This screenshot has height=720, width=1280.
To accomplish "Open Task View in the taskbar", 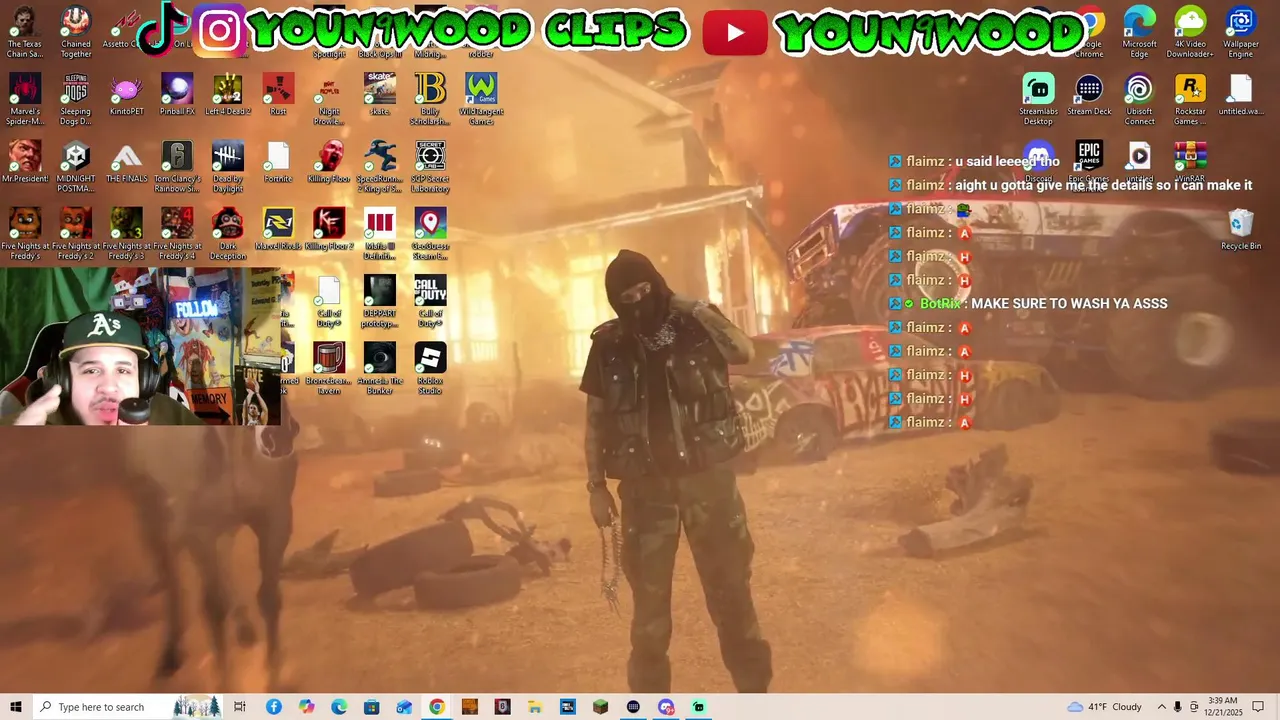I will tap(240, 707).
